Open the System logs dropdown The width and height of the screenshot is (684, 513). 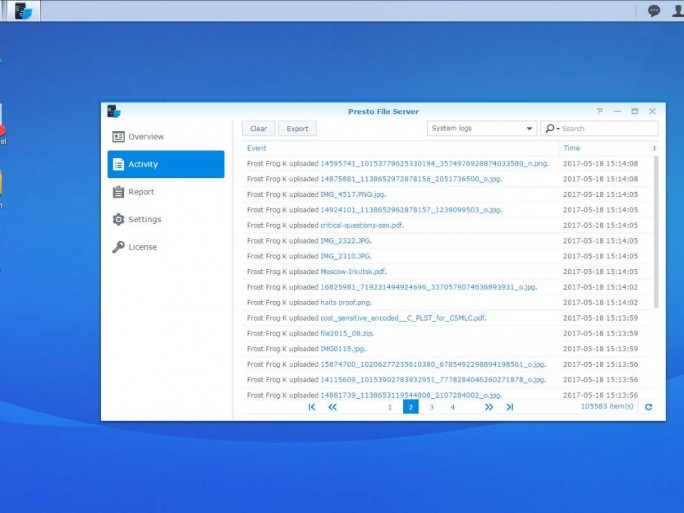[x=482, y=128]
